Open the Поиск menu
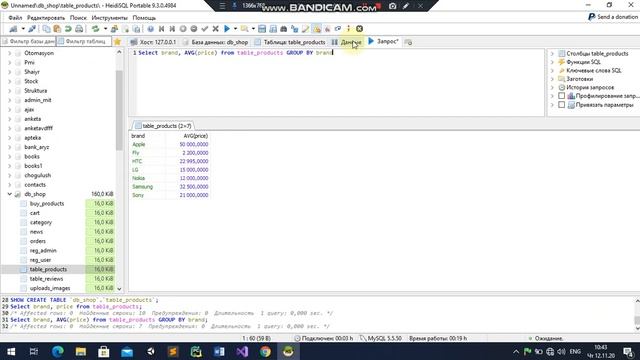 coord(78,18)
